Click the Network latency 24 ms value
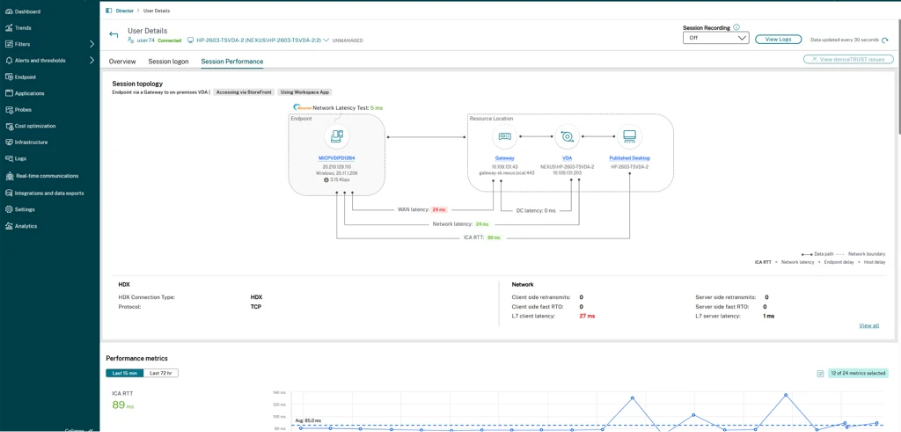Viewport: 901px width, 432px height. (482, 223)
